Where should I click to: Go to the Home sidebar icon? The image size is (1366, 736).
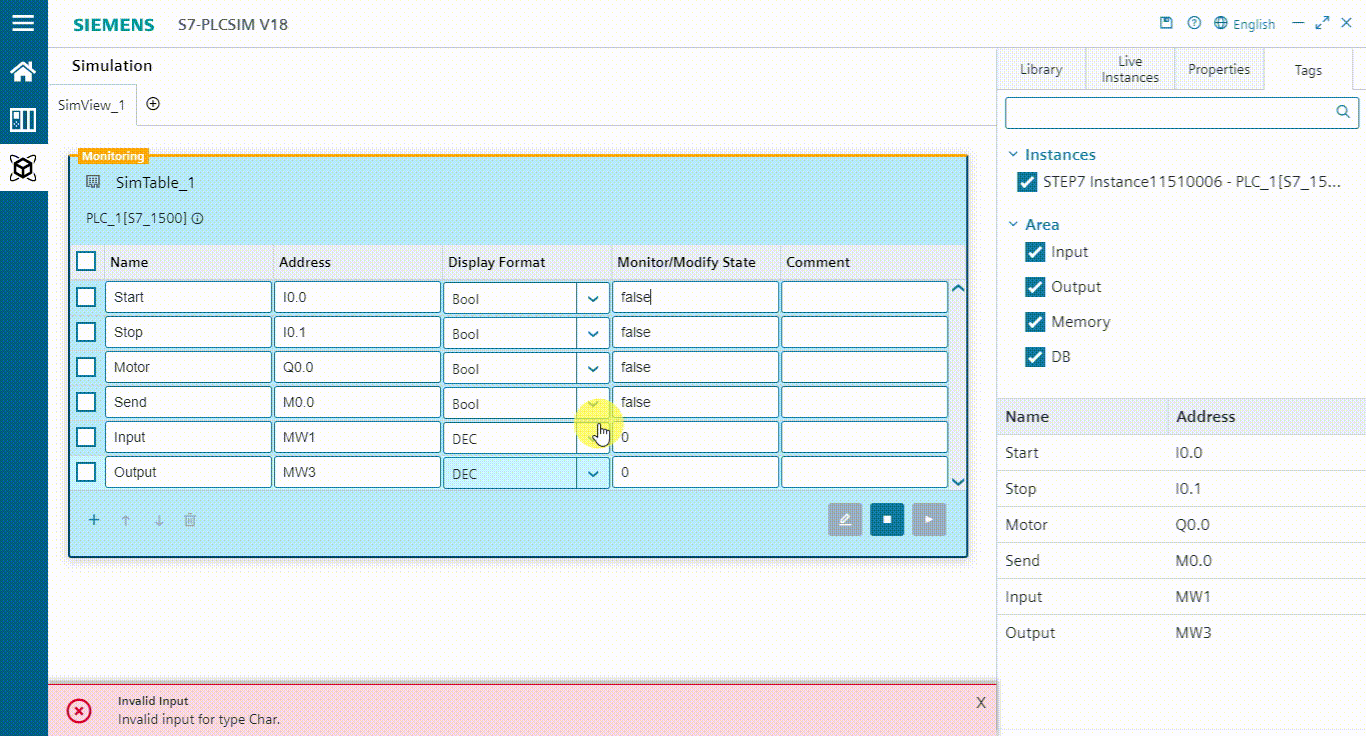23,71
